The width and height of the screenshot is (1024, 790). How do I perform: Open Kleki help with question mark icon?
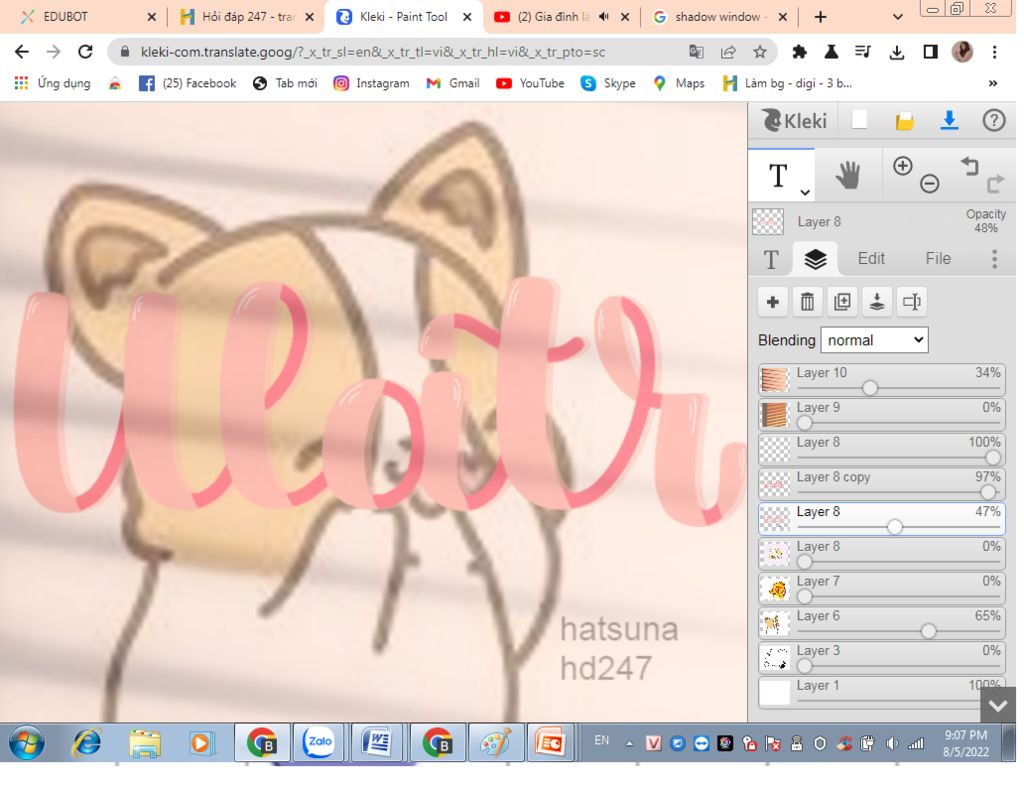(x=994, y=121)
